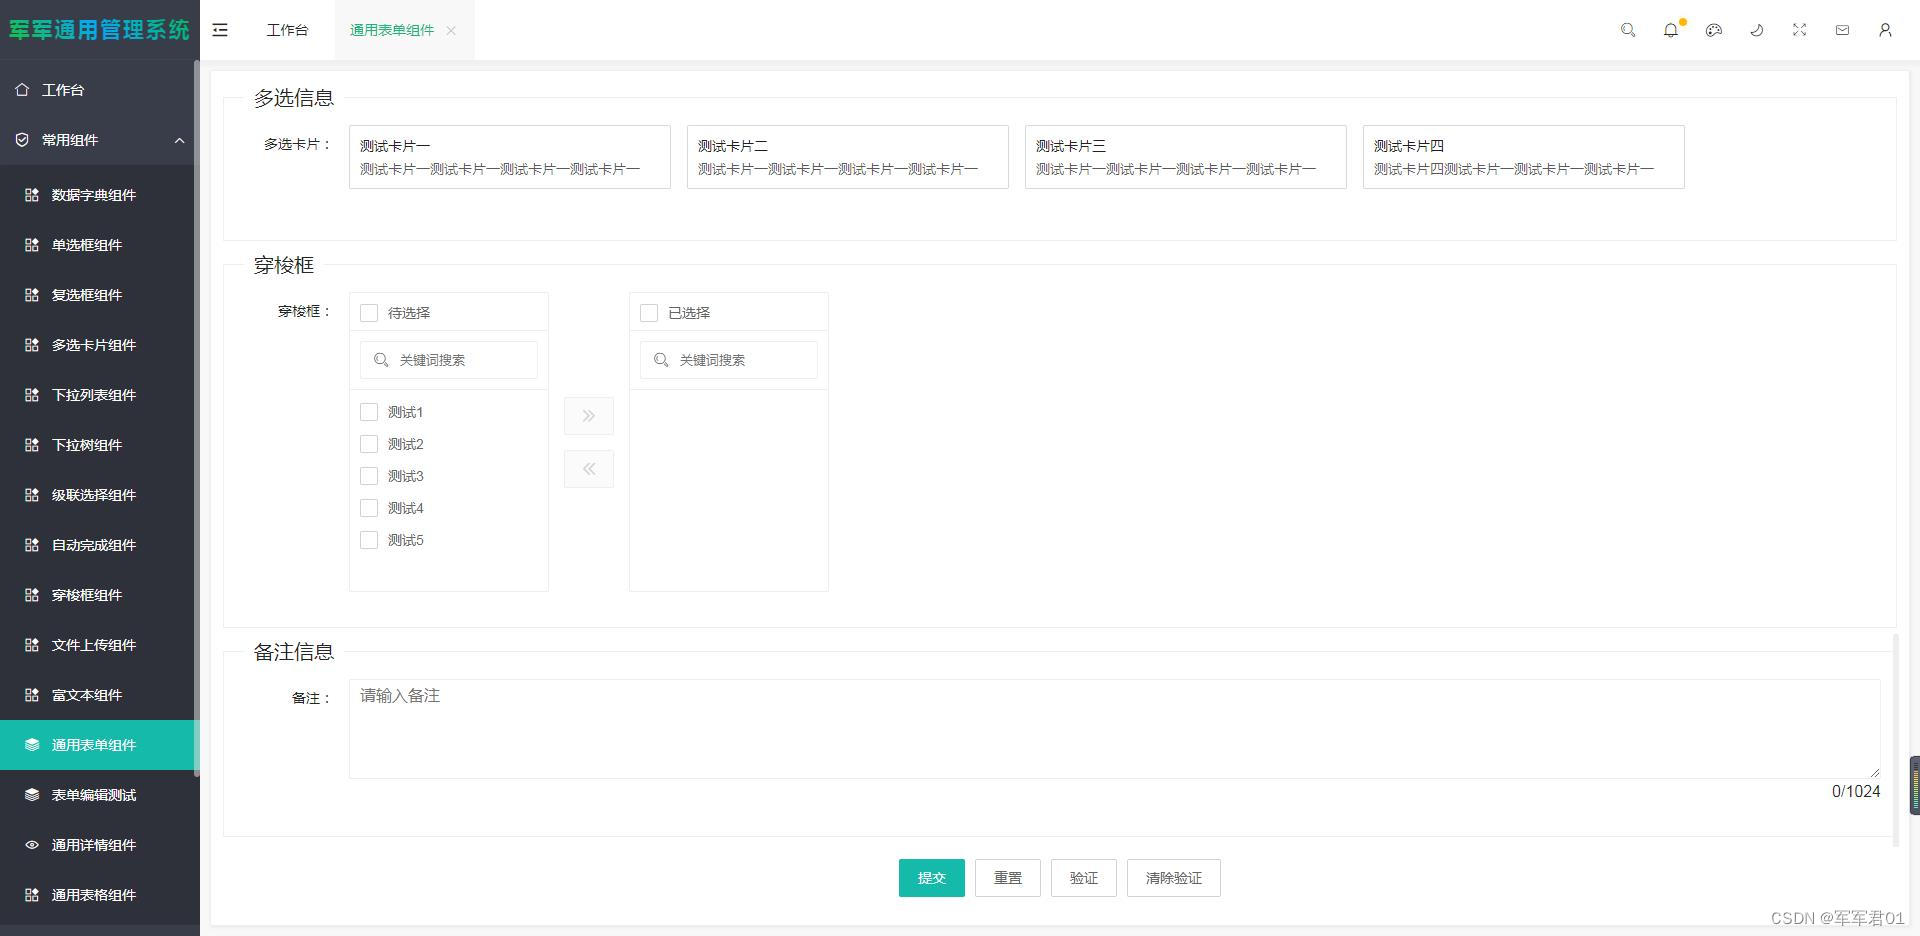1920x936 pixels.
Task: Click the theme palette icon
Action: click(x=1714, y=30)
